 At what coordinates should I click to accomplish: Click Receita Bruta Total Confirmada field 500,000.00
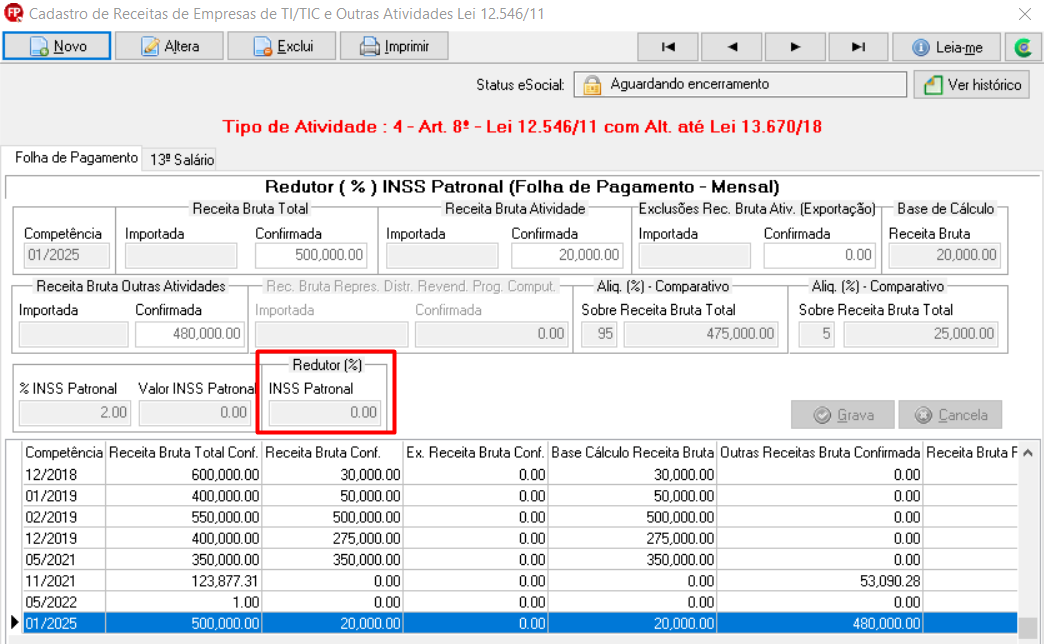tap(311, 255)
